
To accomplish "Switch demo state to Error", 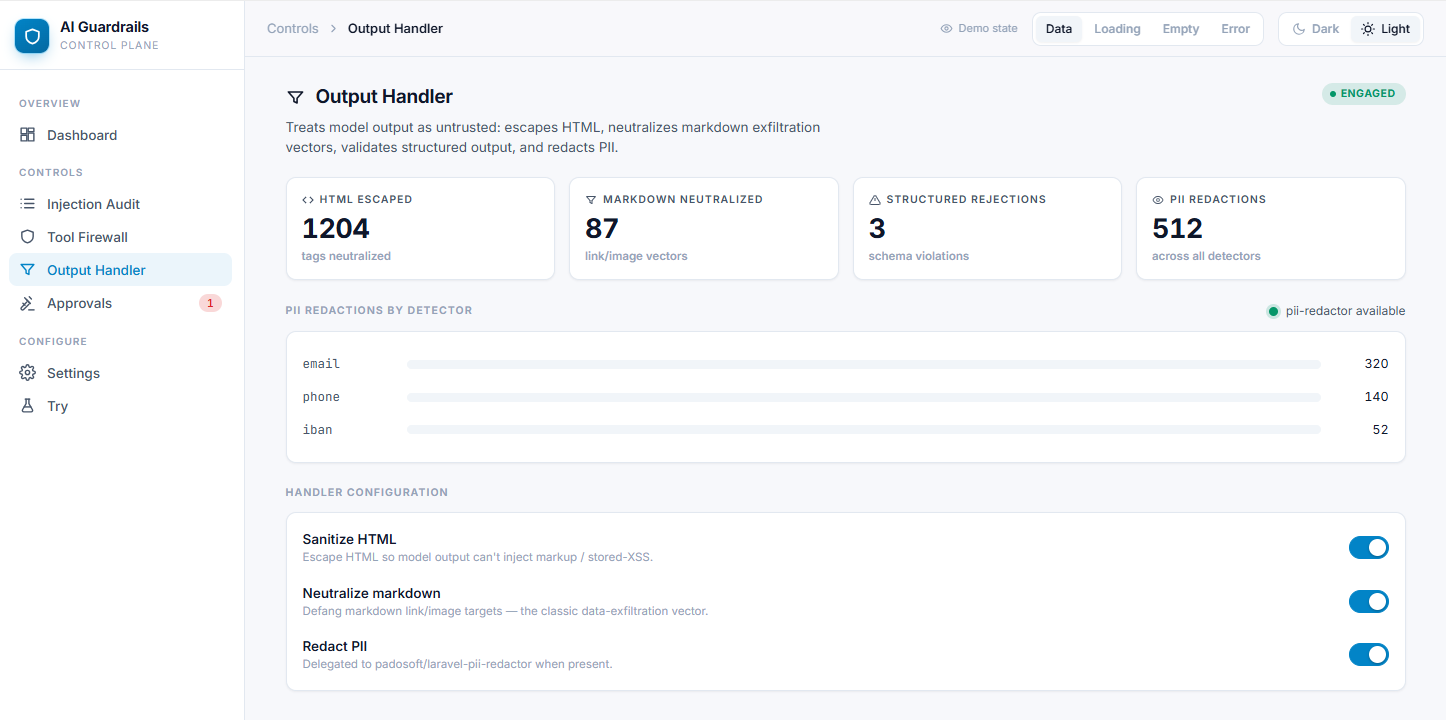I will tap(1235, 29).
